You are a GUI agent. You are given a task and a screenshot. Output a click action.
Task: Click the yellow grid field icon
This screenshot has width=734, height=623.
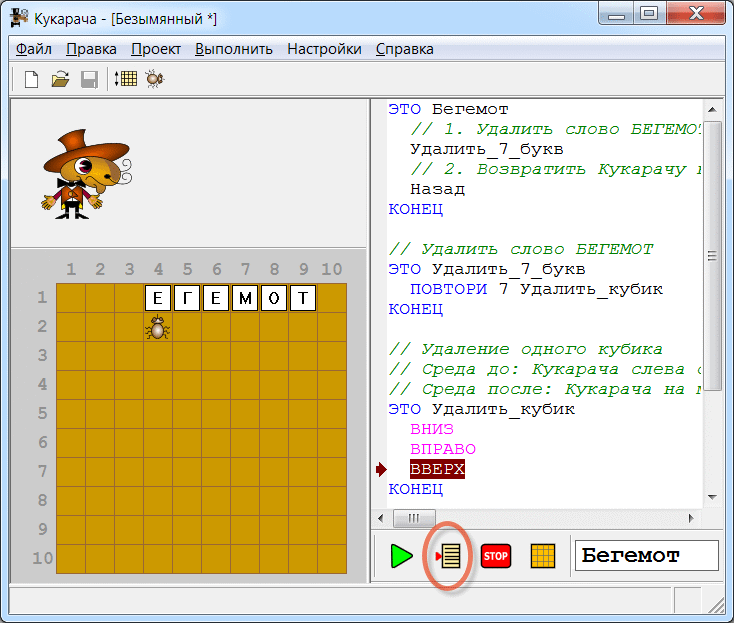[x=543, y=556]
